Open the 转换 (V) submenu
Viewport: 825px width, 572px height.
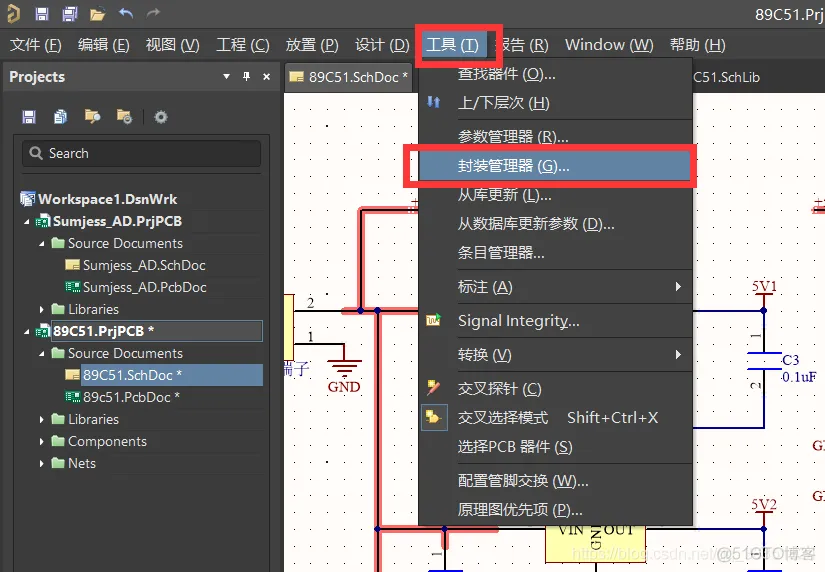click(x=555, y=355)
